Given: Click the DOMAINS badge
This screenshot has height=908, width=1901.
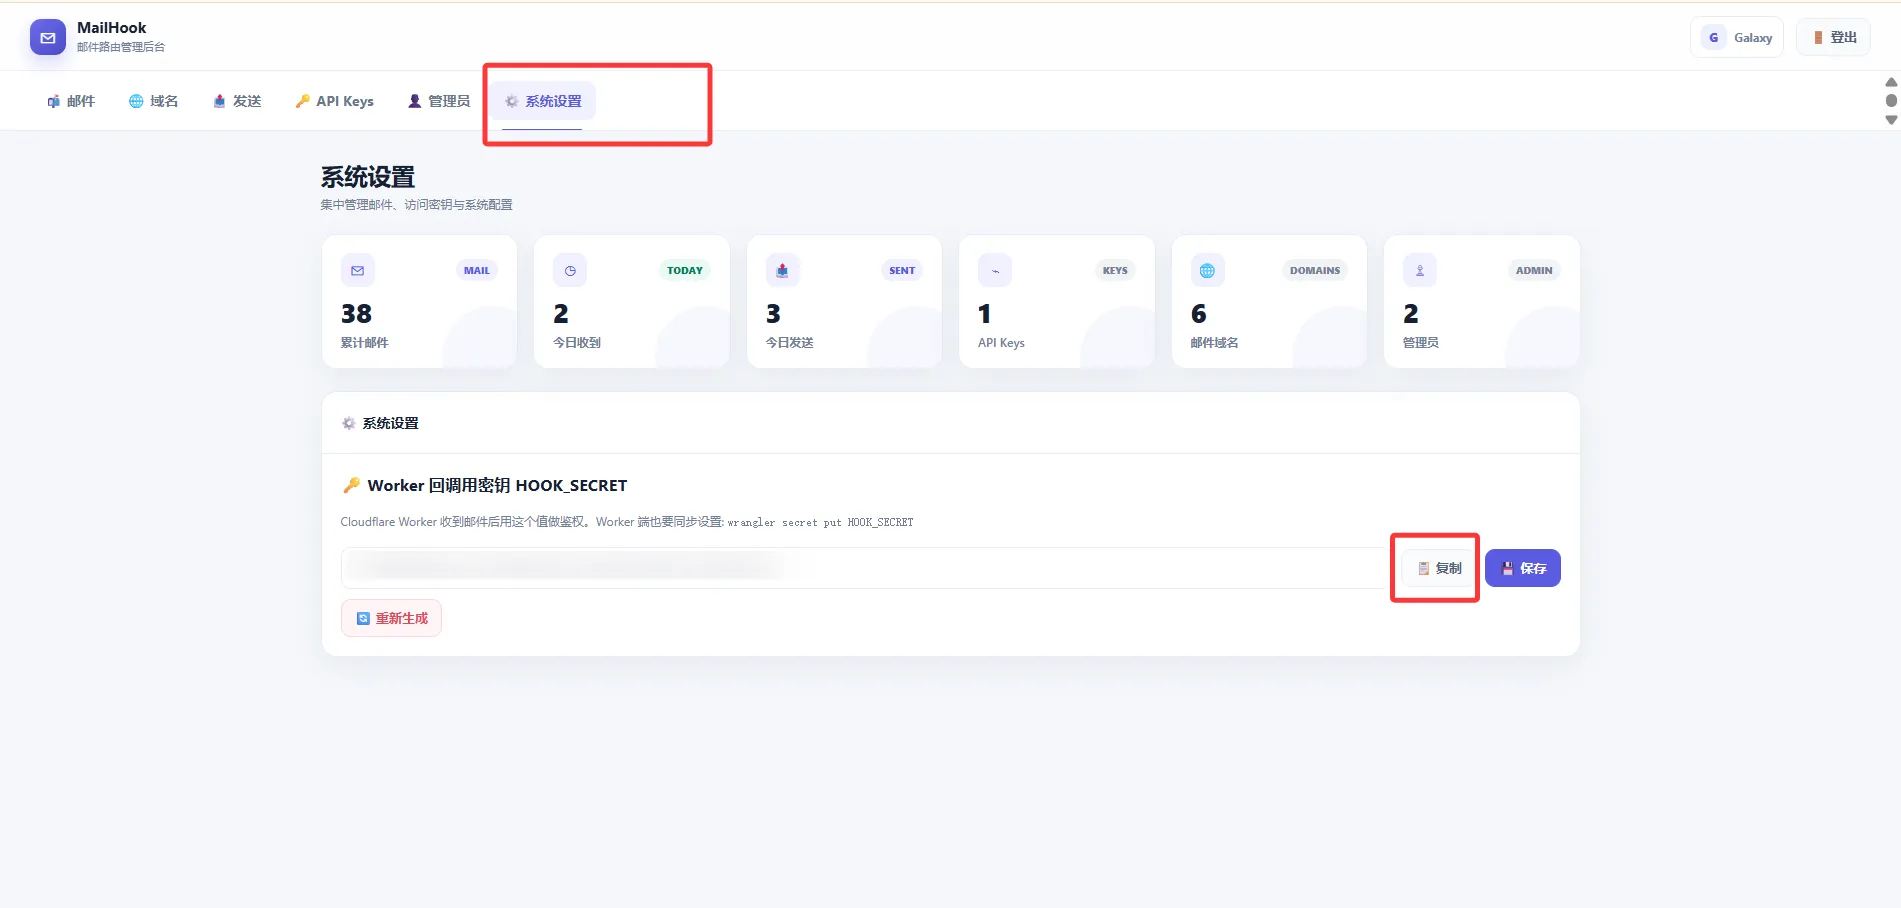Looking at the screenshot, I should pos(1315,270).
